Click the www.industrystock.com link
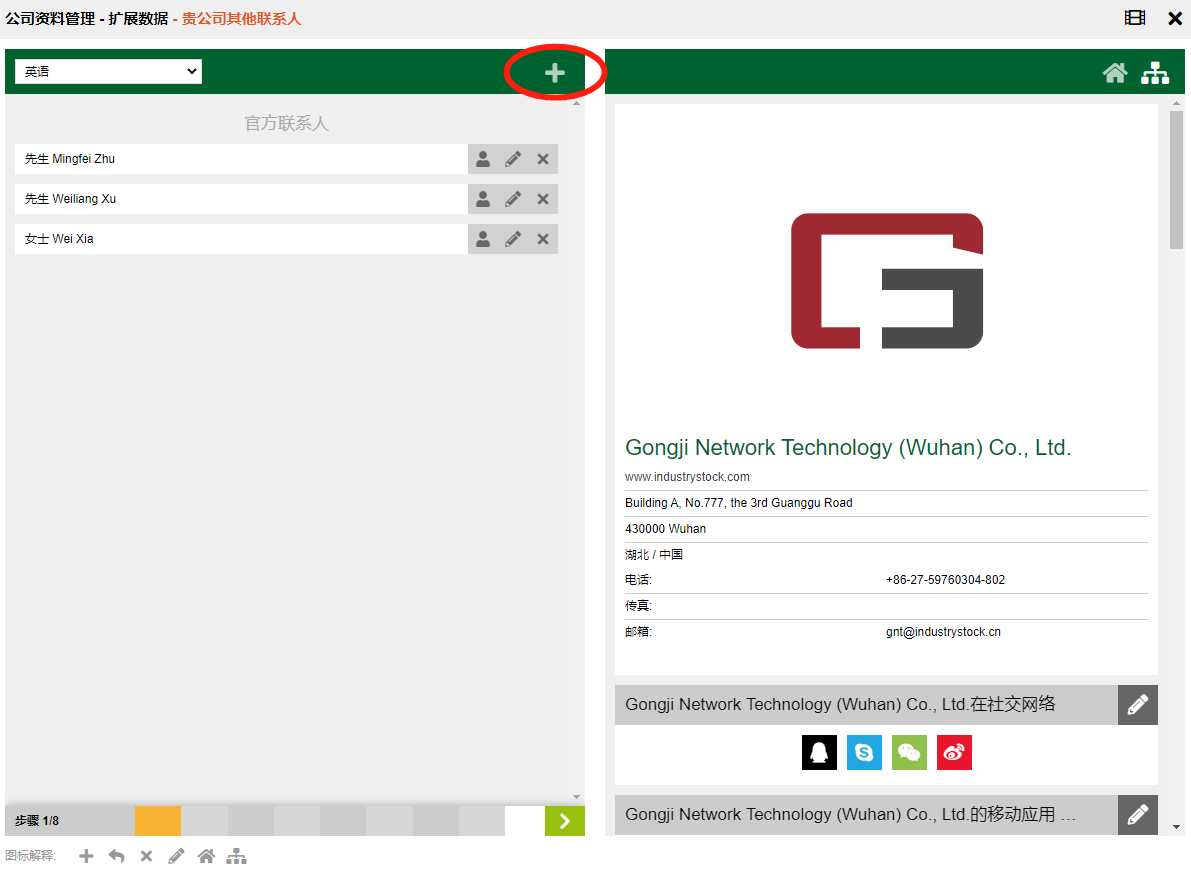Image resolution: width=1191 pixels, height=870 pixels. tap(687, 477)
